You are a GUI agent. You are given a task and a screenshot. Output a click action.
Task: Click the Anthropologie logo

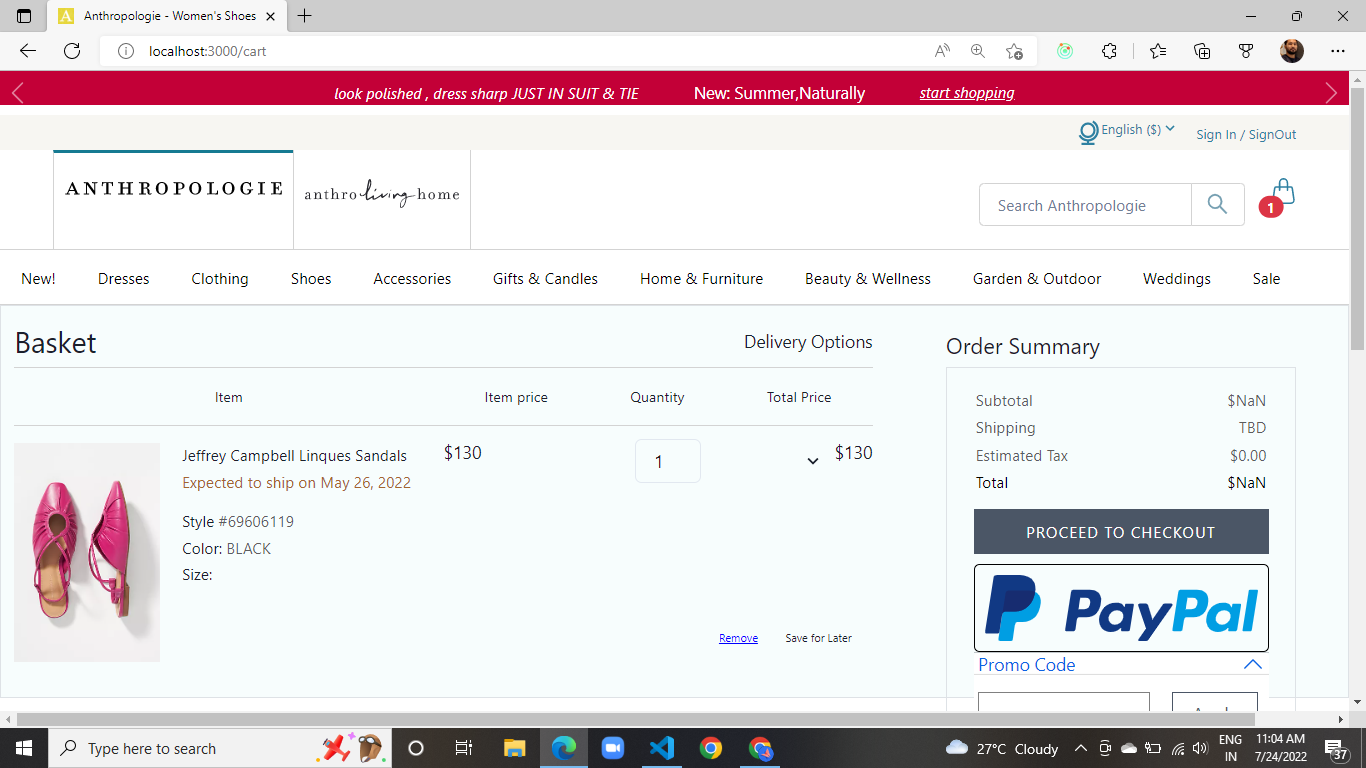[x=173, y=188]
